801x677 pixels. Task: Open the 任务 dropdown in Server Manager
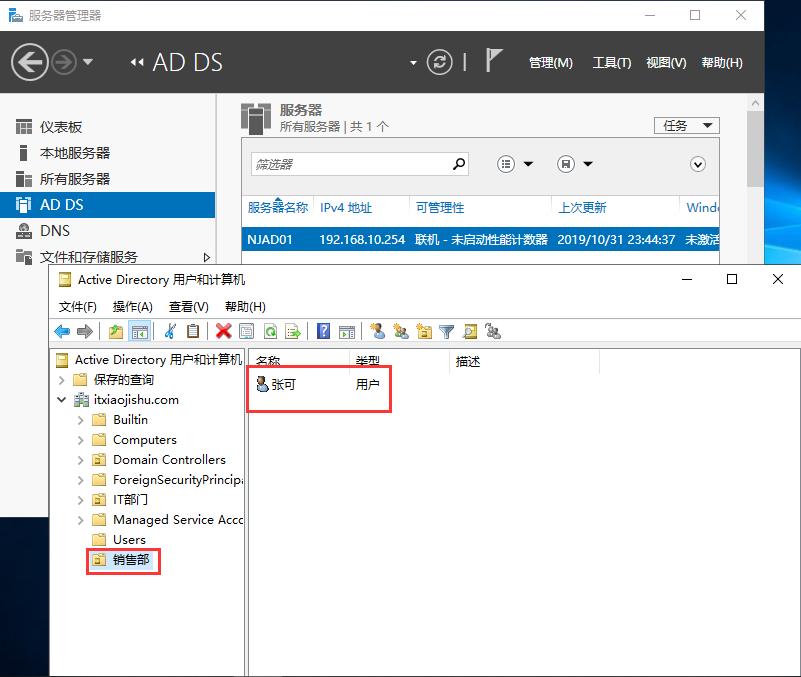coord(686,125)
